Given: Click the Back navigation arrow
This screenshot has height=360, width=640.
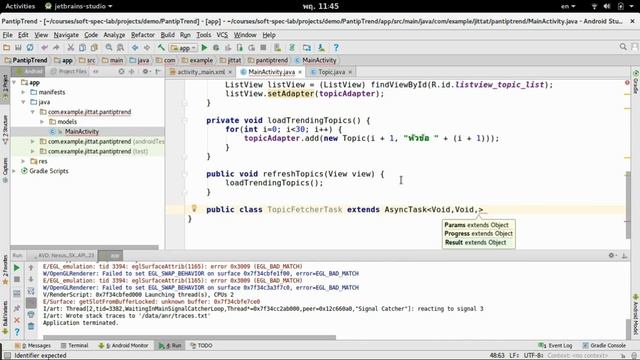Looking at the screenshot, I should coord(135,48).
